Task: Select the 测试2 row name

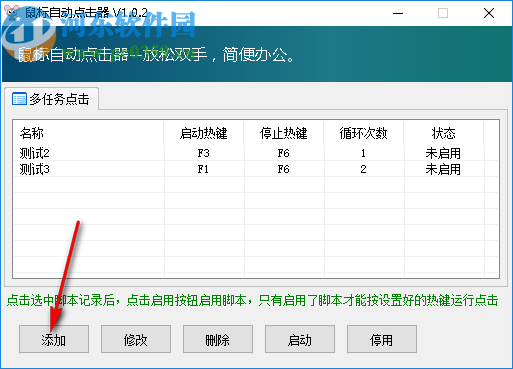Action: [x=34, y=153]
